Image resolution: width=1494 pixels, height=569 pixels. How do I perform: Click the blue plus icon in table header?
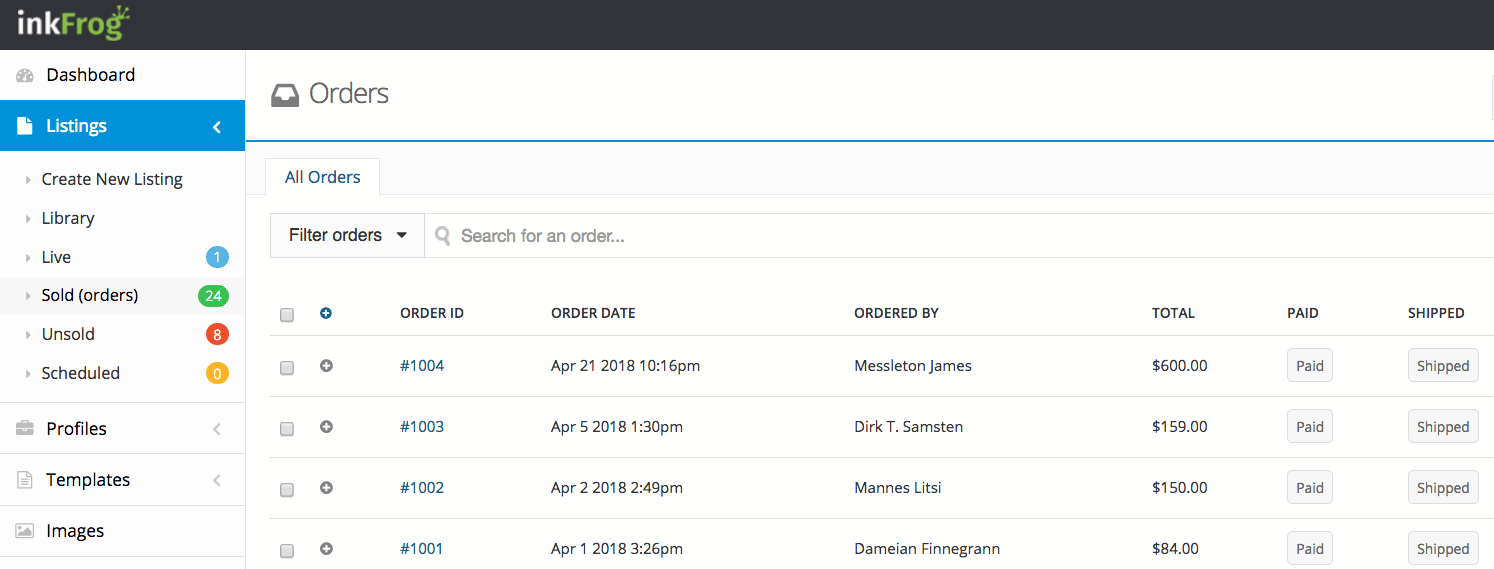(326, 313)
